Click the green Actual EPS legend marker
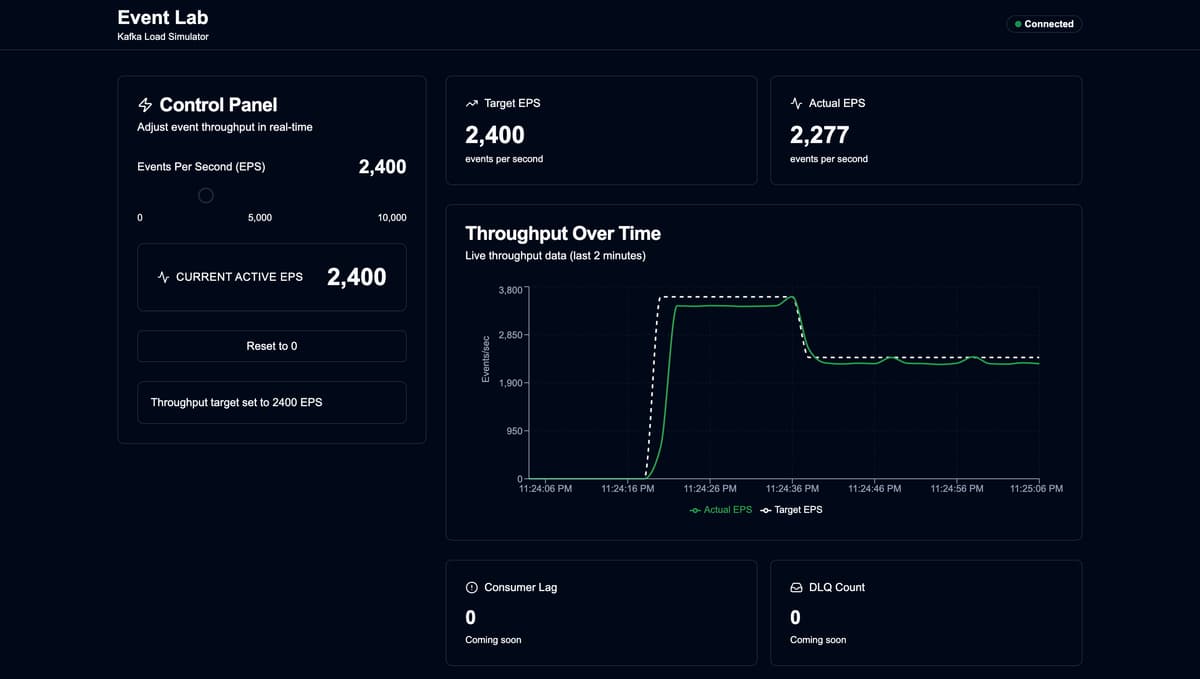1200x679 pixels. (694, 509)
